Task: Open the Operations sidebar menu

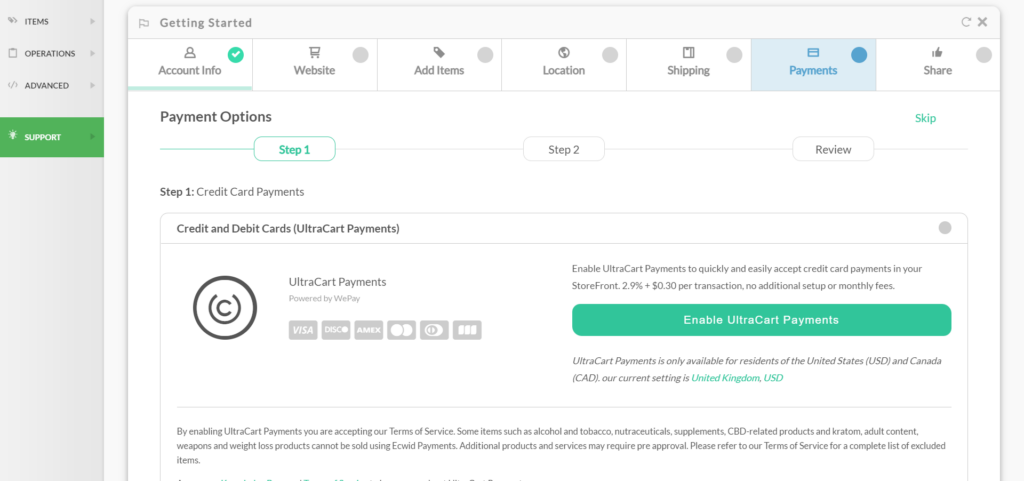Action: [x=52, y=54]
